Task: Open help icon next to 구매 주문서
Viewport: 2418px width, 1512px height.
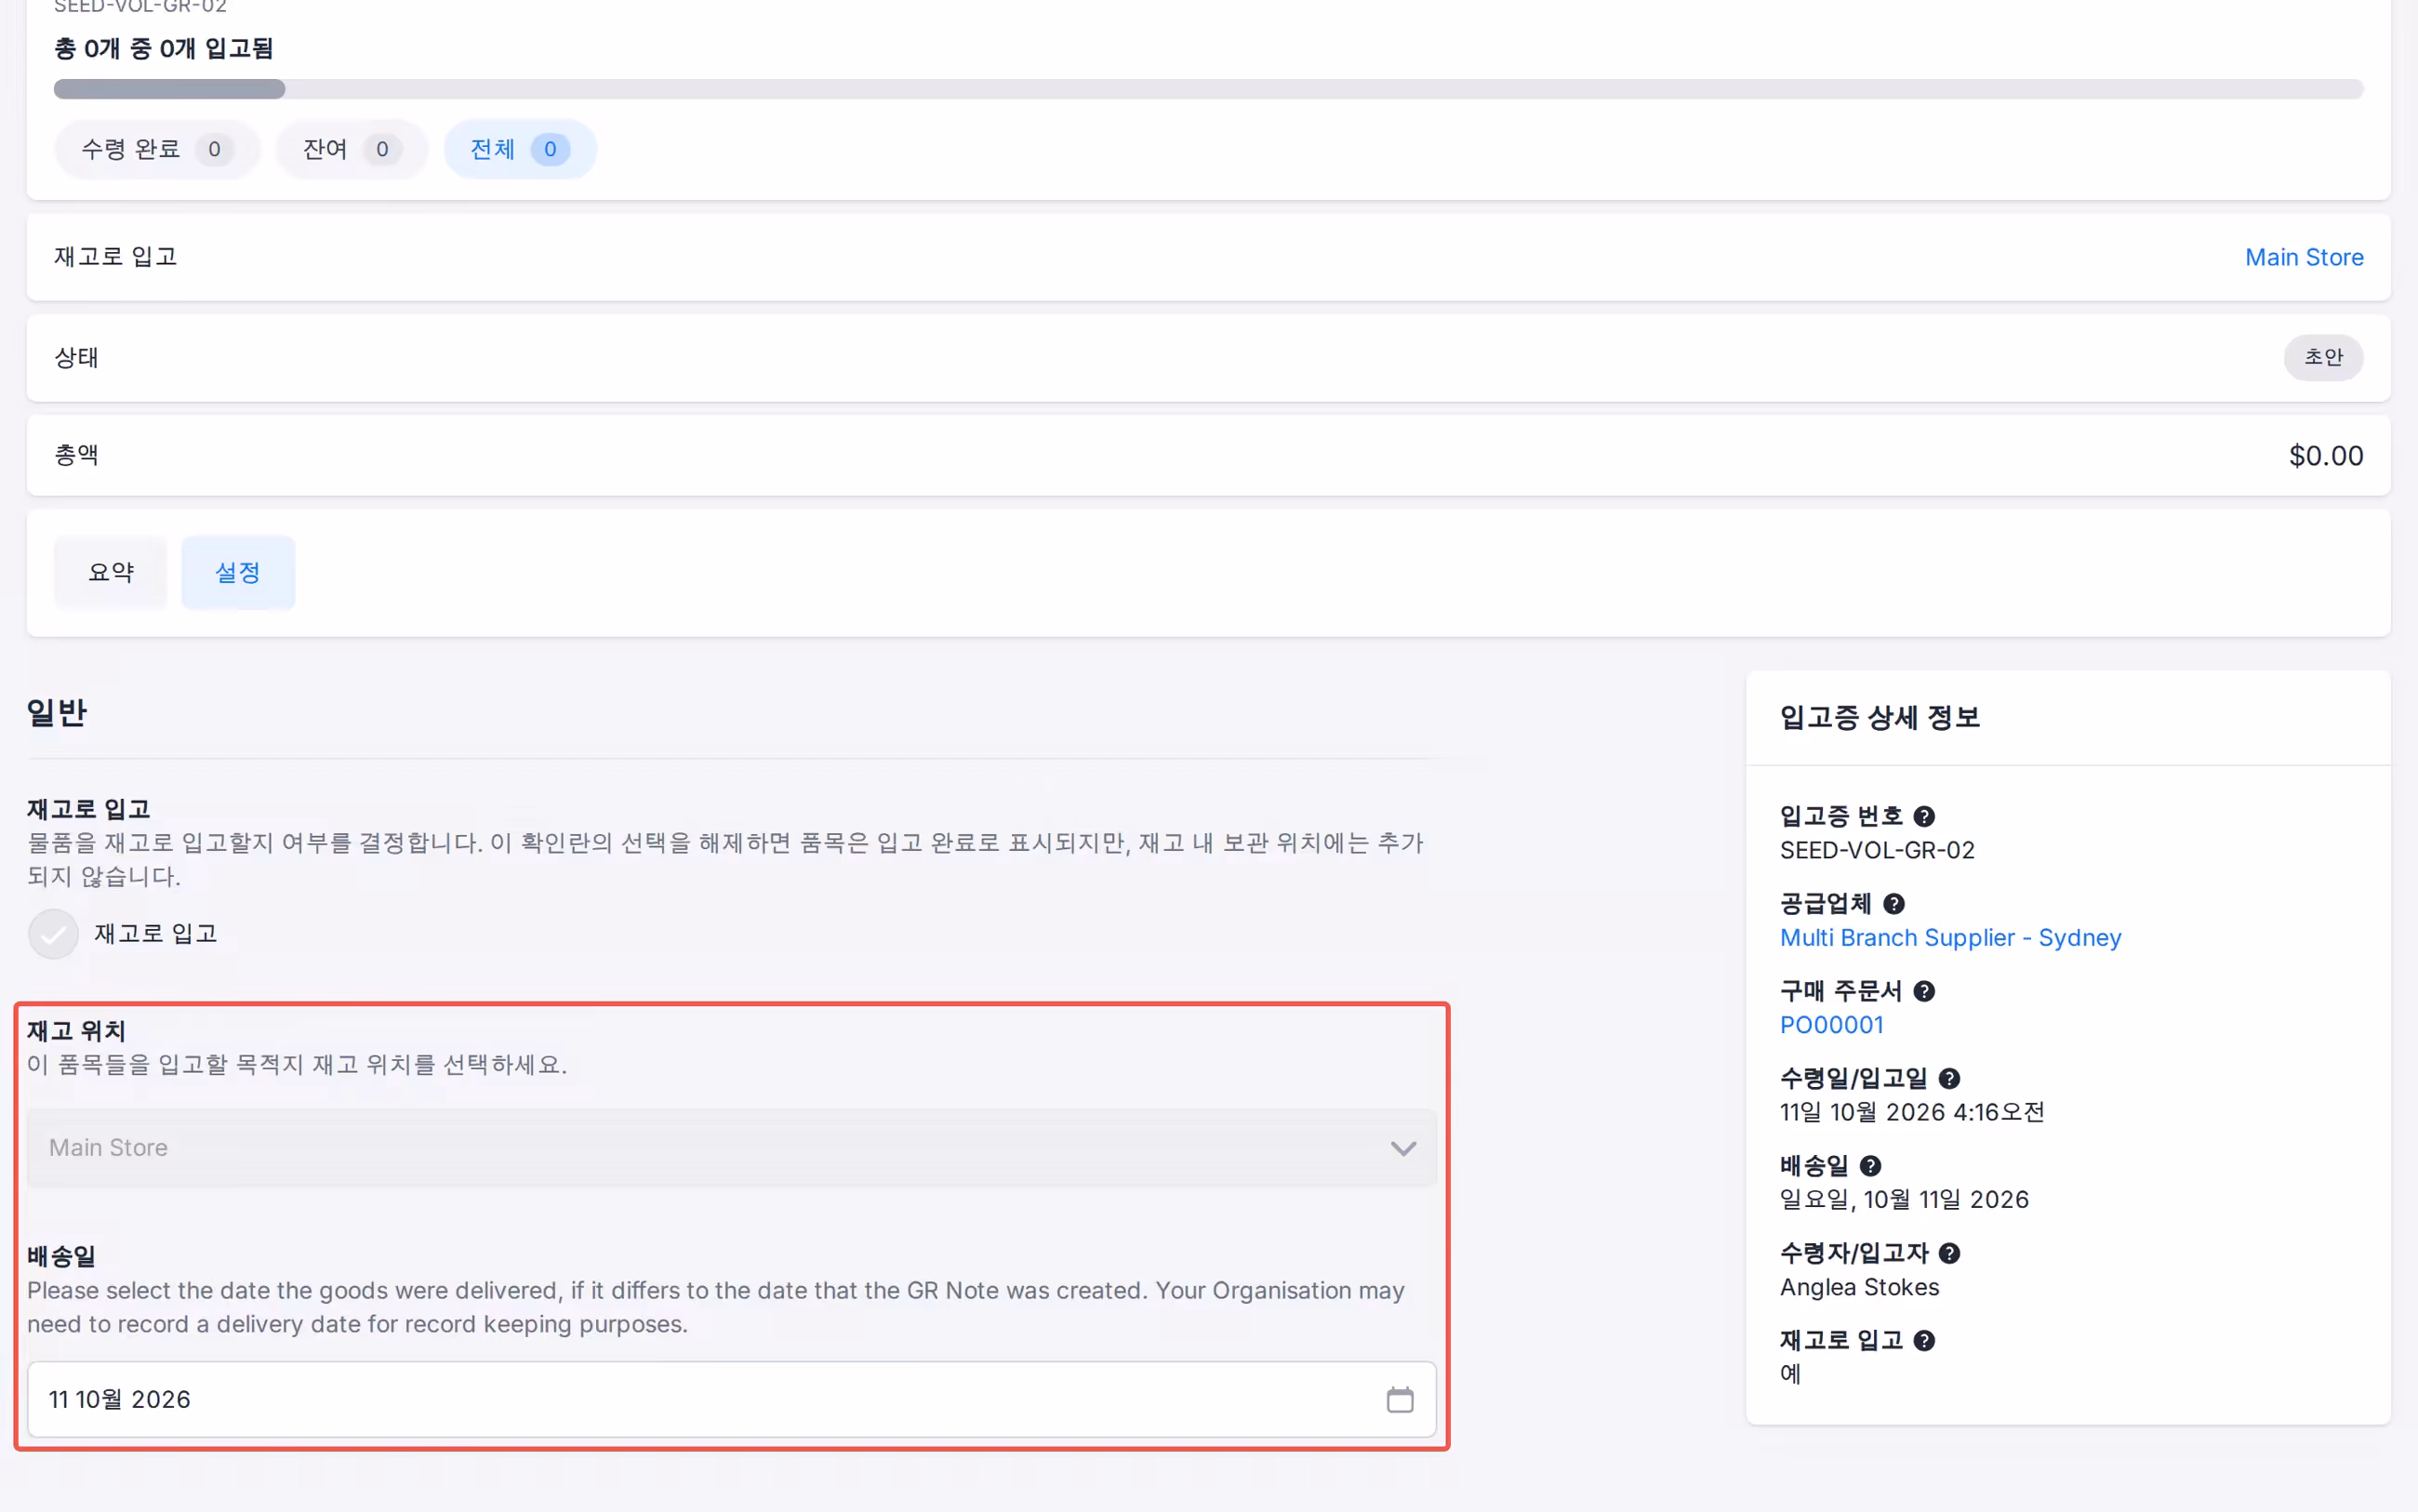Action: (1923, 991)
